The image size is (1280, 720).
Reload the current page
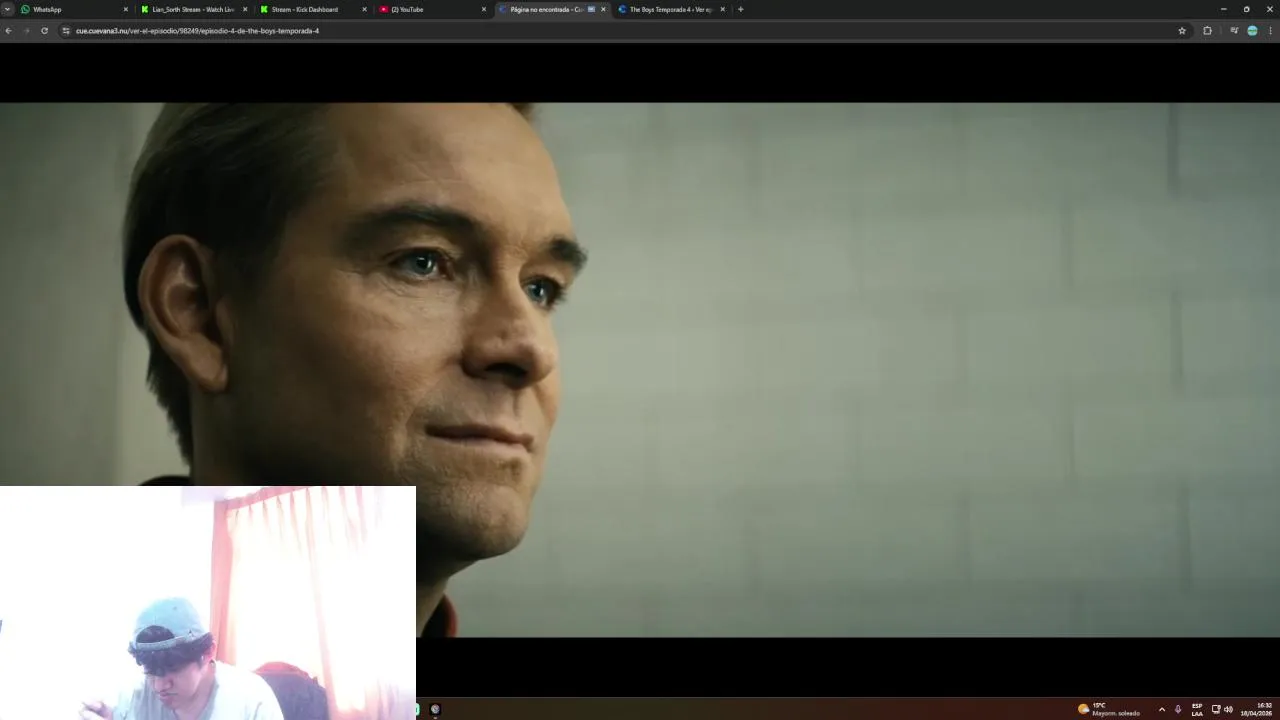click(x=44, y=31)
